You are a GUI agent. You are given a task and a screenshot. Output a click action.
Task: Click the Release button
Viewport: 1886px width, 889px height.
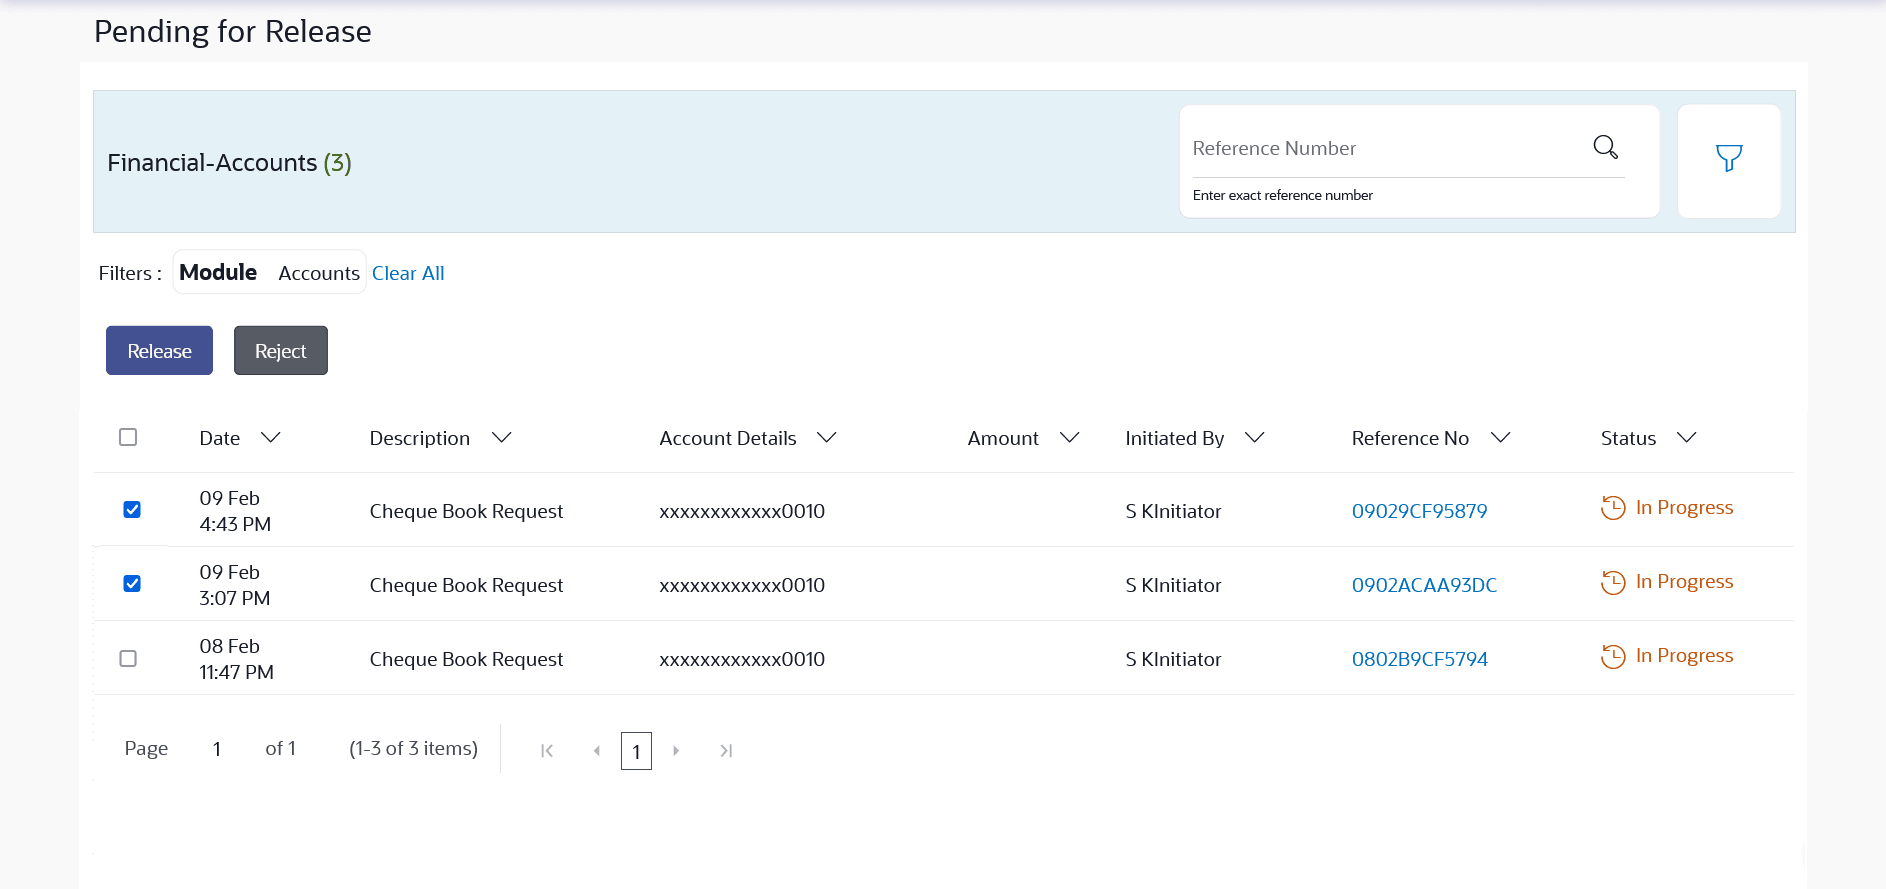tap(159, 351)
